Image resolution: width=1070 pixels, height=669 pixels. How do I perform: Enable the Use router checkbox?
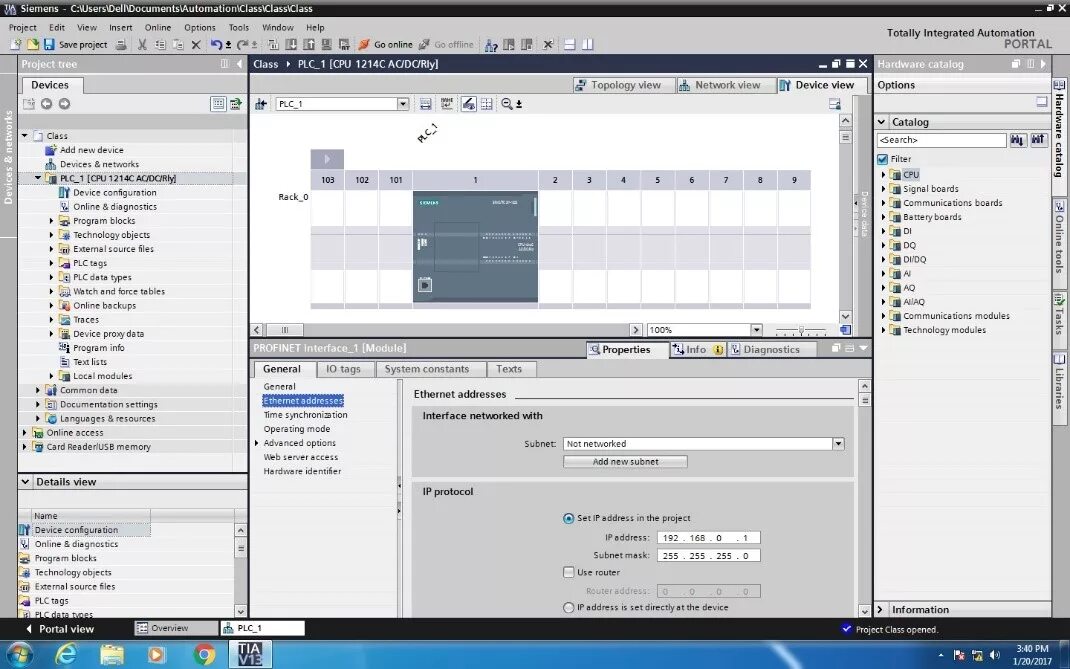click(x=568, y=572)
